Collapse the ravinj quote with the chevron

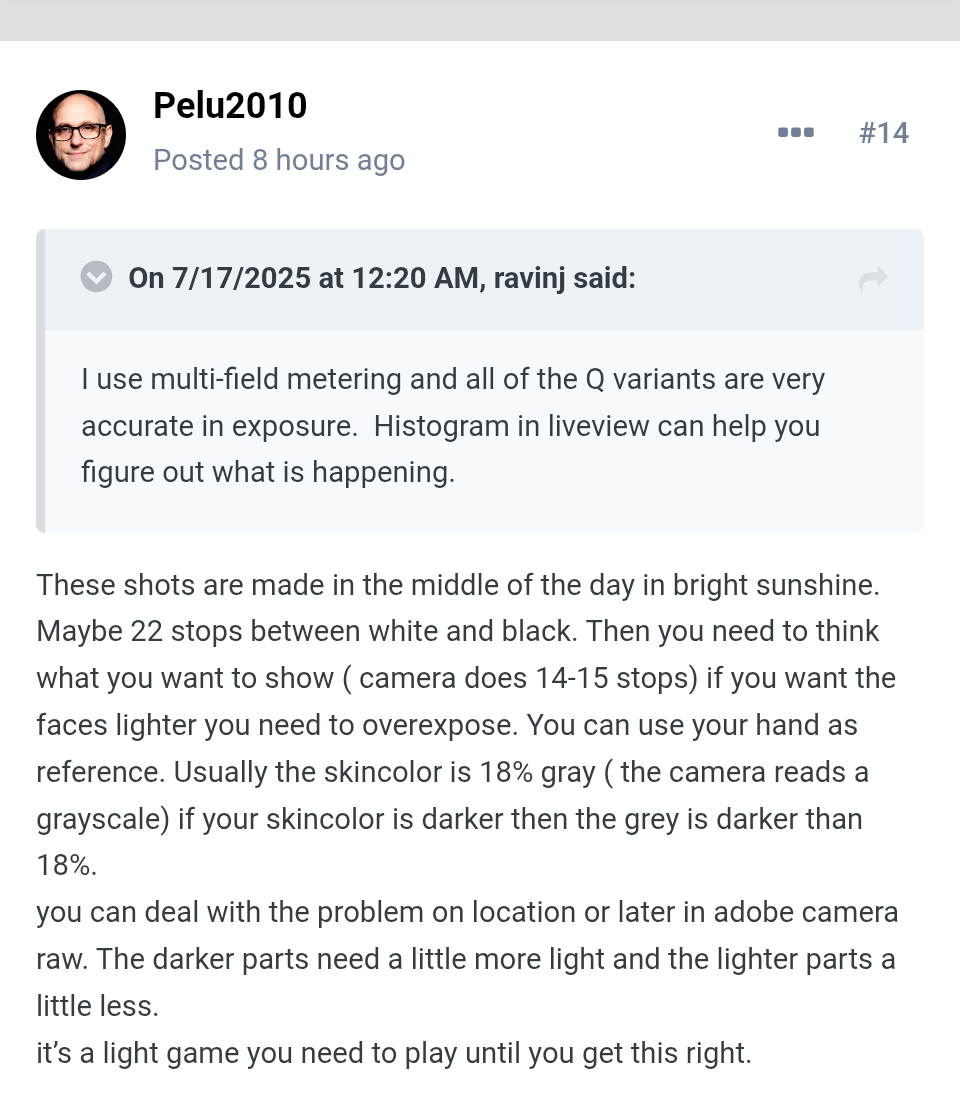[96, 277]
